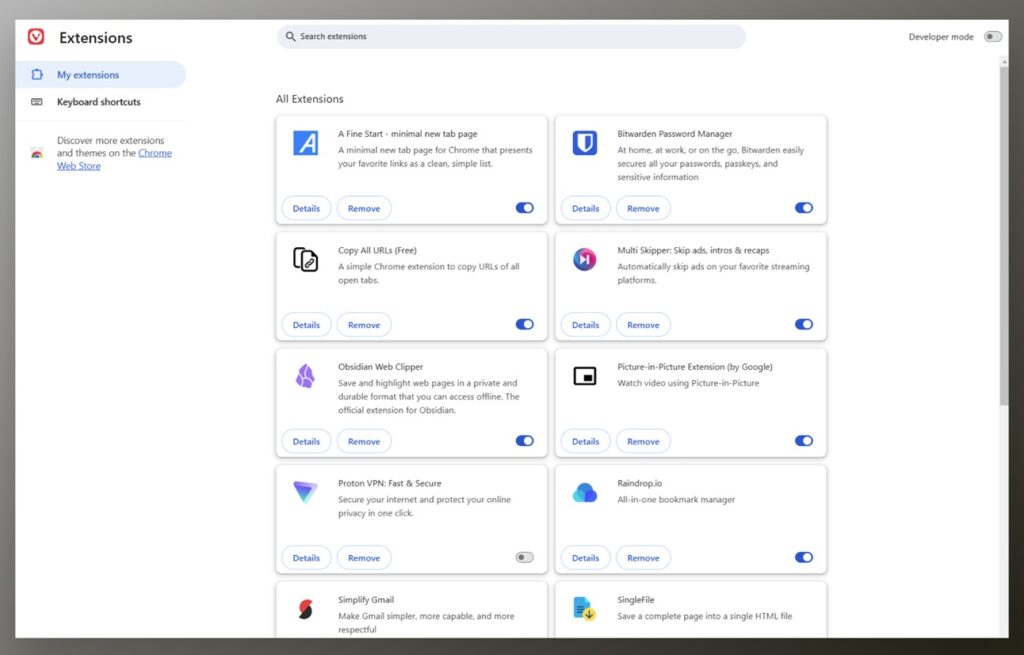
Task: Click "Watch video using Picture-in-Picture" description
Action: pyautogui.click(x=688, y=383)
